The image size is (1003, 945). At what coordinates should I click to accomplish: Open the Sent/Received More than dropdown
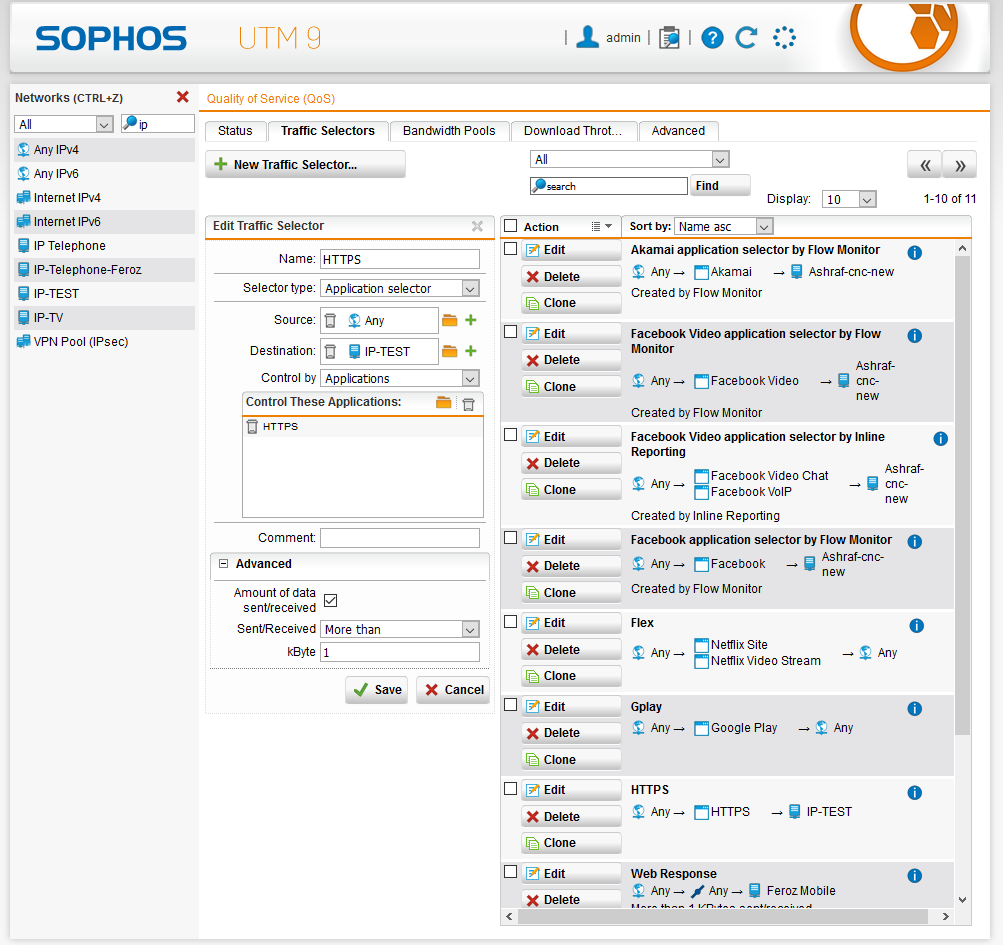pyautogui.click(x=400, y=630)
